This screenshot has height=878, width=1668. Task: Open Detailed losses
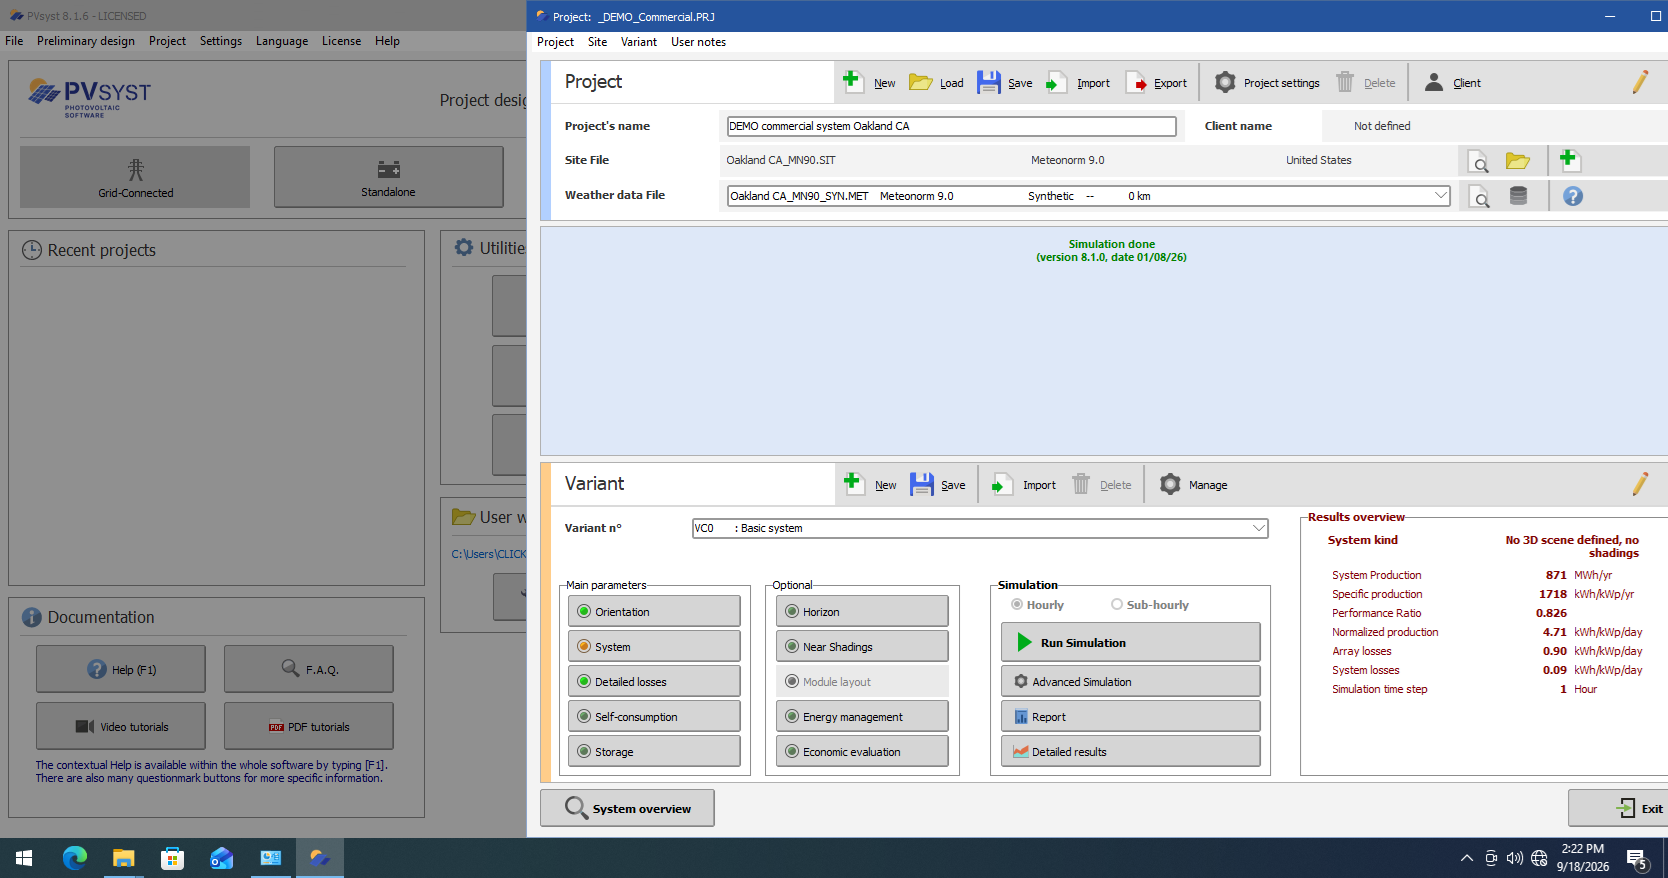pyautogui.click(x=654, y=682)
